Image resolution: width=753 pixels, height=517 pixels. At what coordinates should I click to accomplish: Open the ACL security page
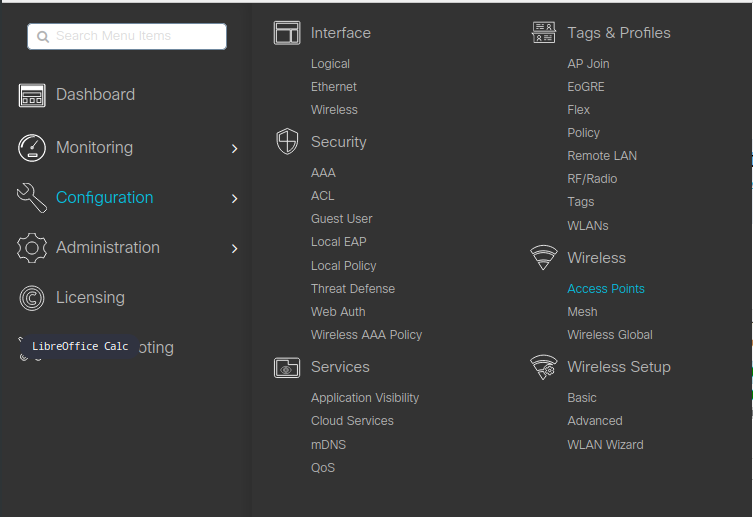click(323, 196)
